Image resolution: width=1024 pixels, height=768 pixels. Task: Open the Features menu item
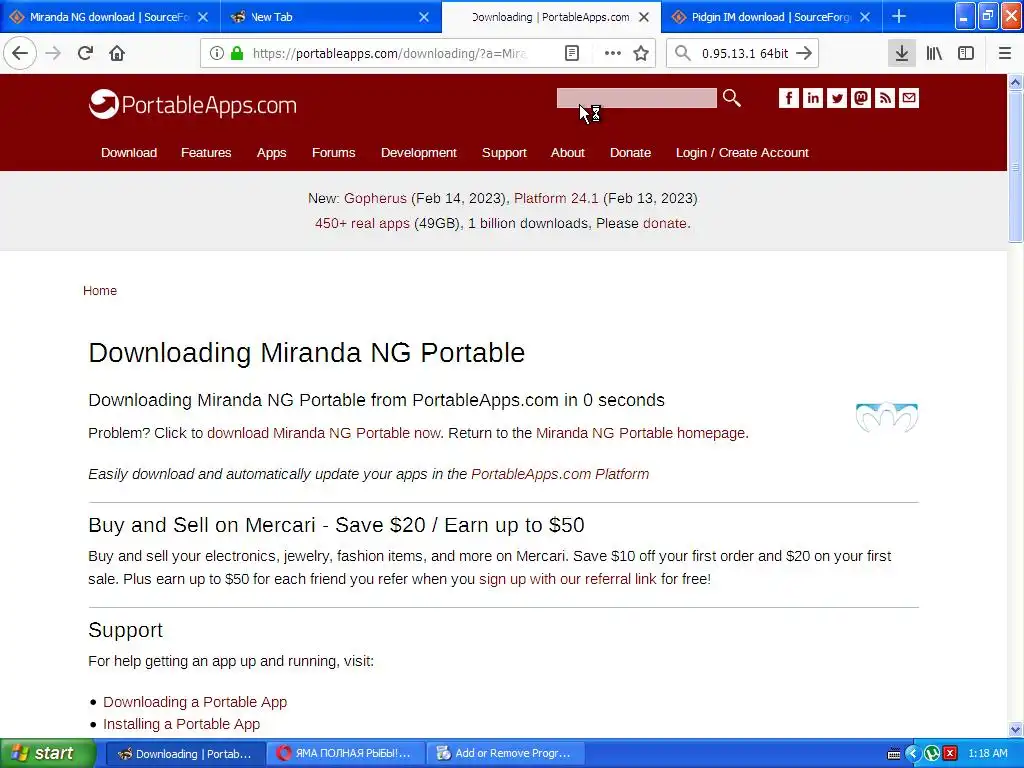coord(206,153)
